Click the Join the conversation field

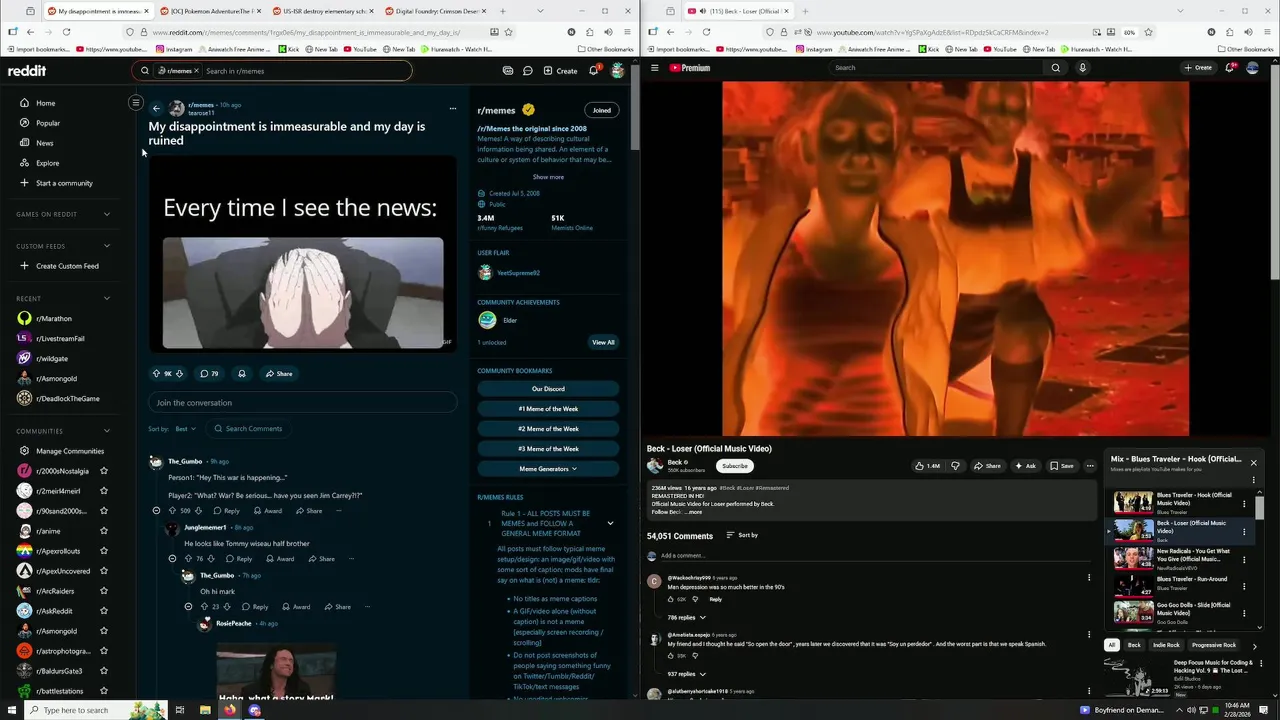pos(302,403)
